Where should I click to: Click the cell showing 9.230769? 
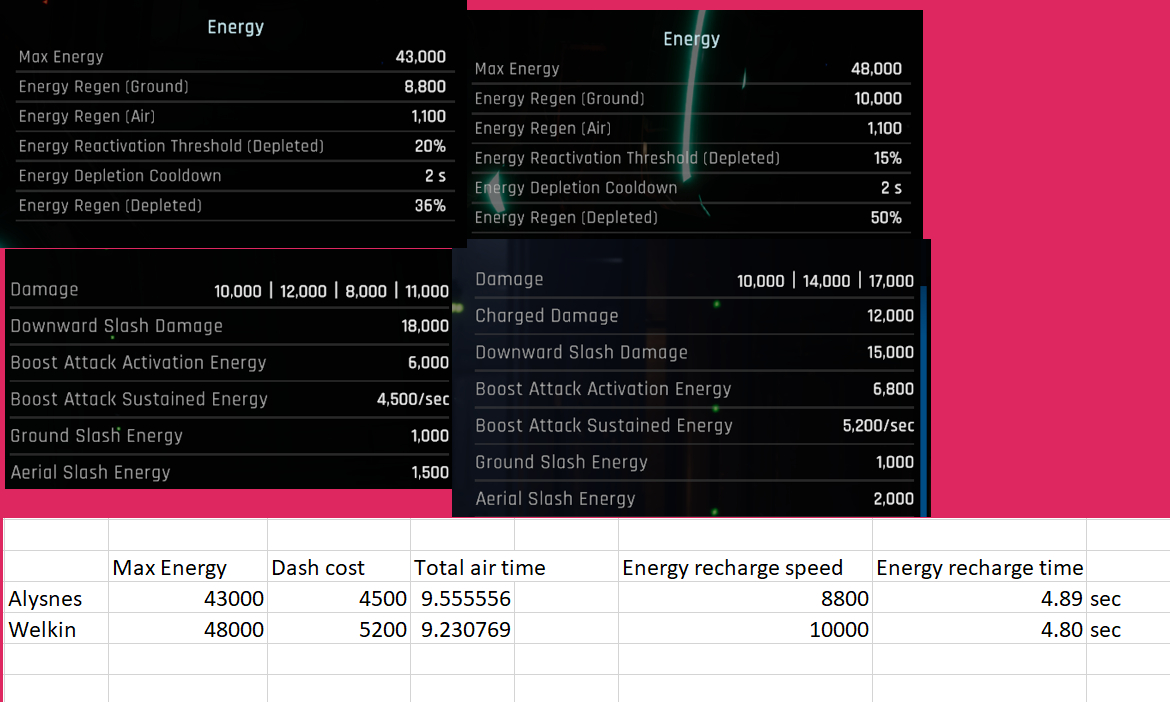[x=463, y=629]
